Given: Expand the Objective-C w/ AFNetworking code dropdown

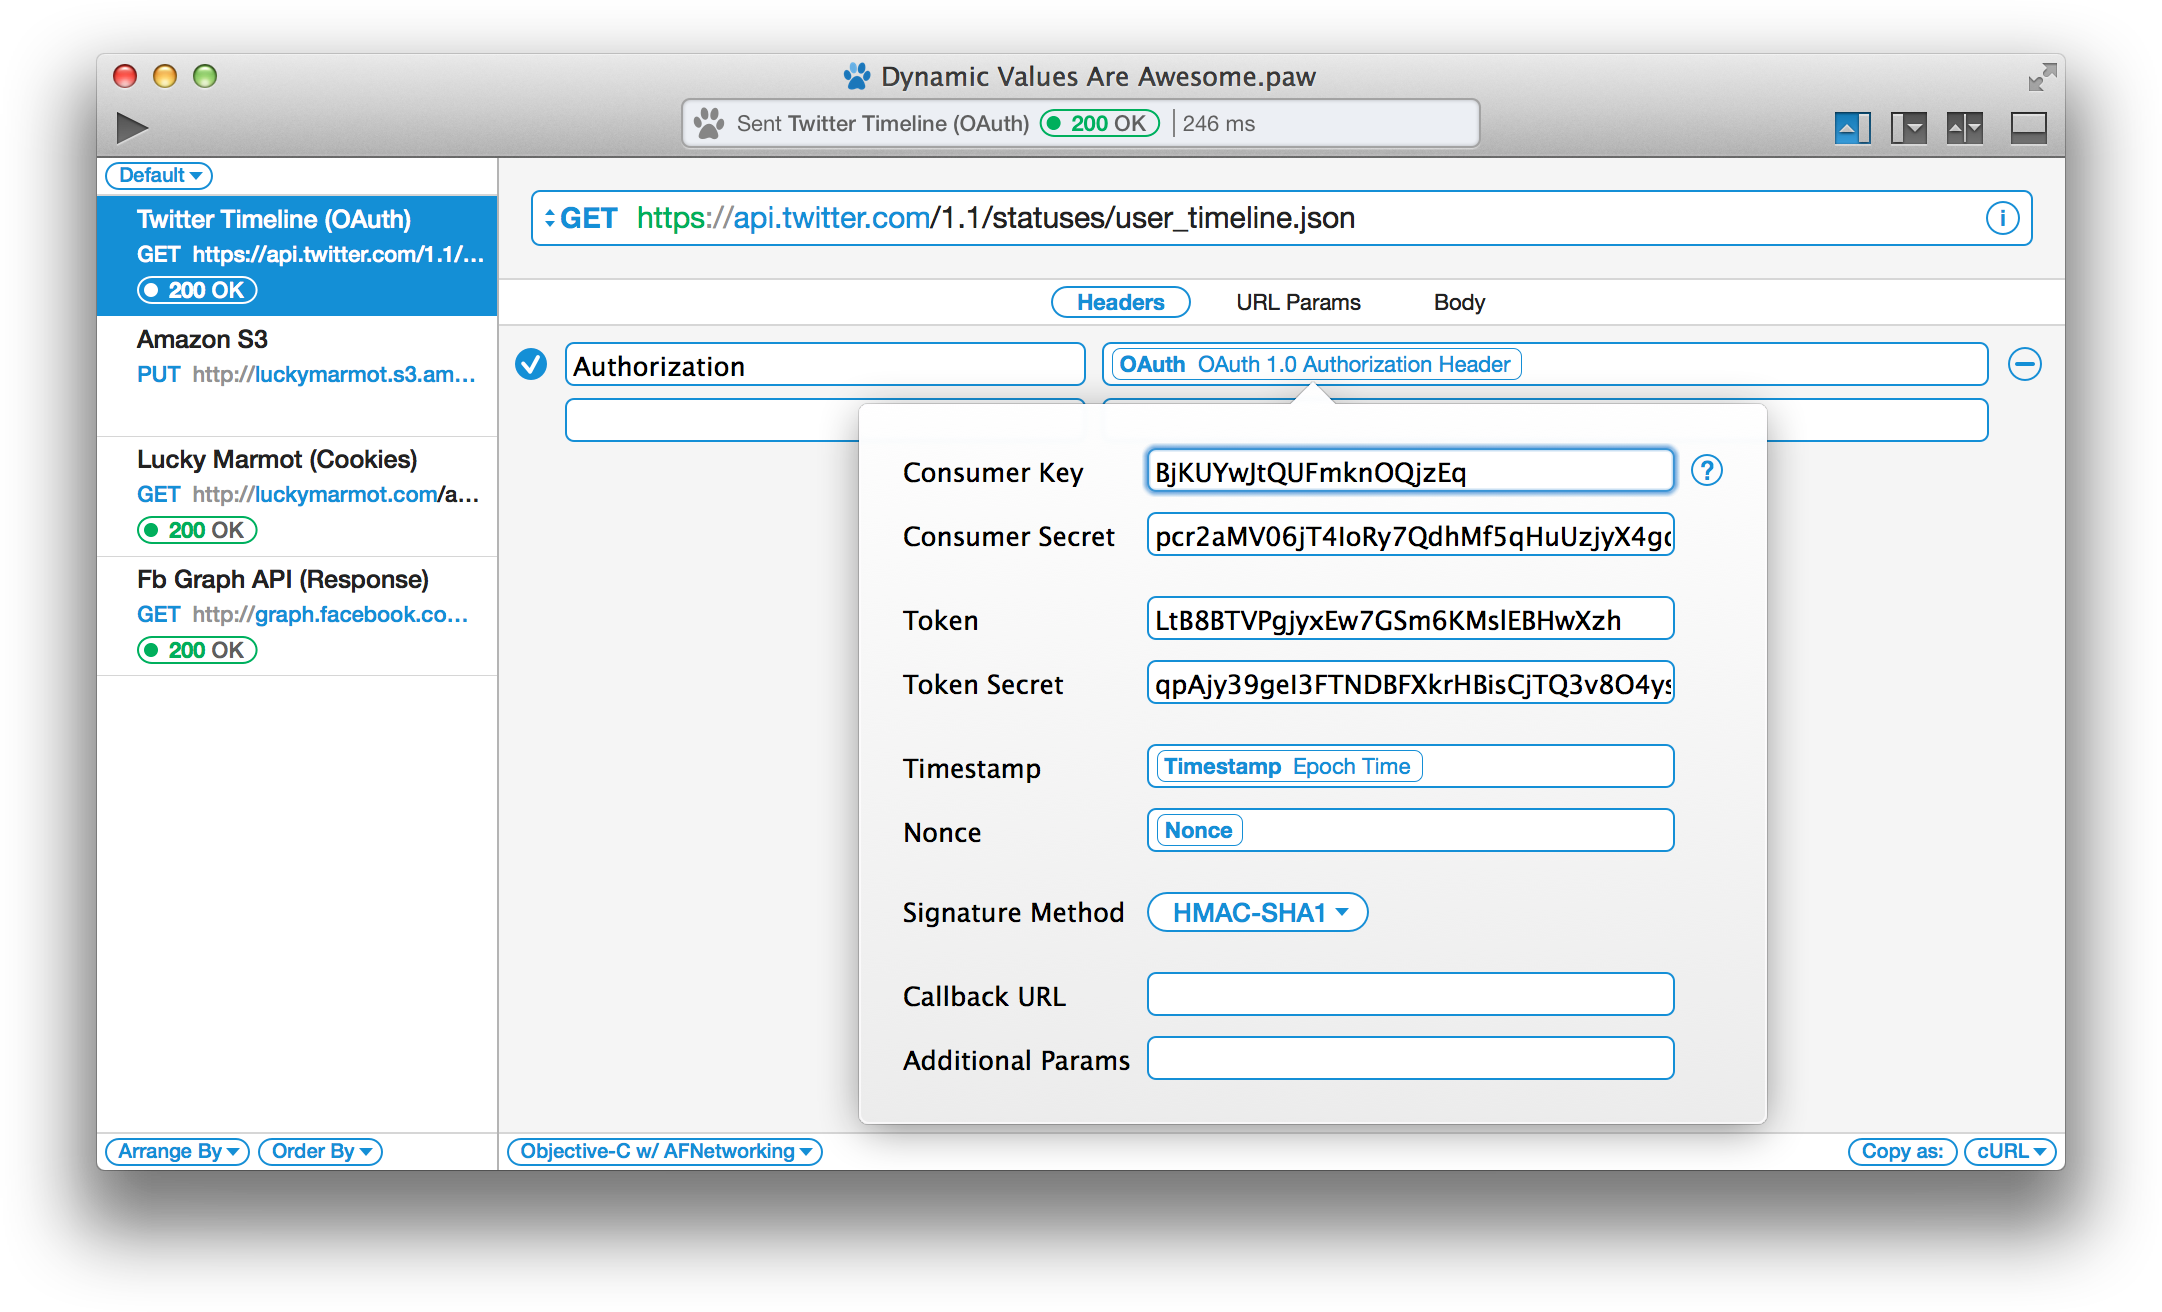Looking at the screenshot, I should coord(664,1151).
